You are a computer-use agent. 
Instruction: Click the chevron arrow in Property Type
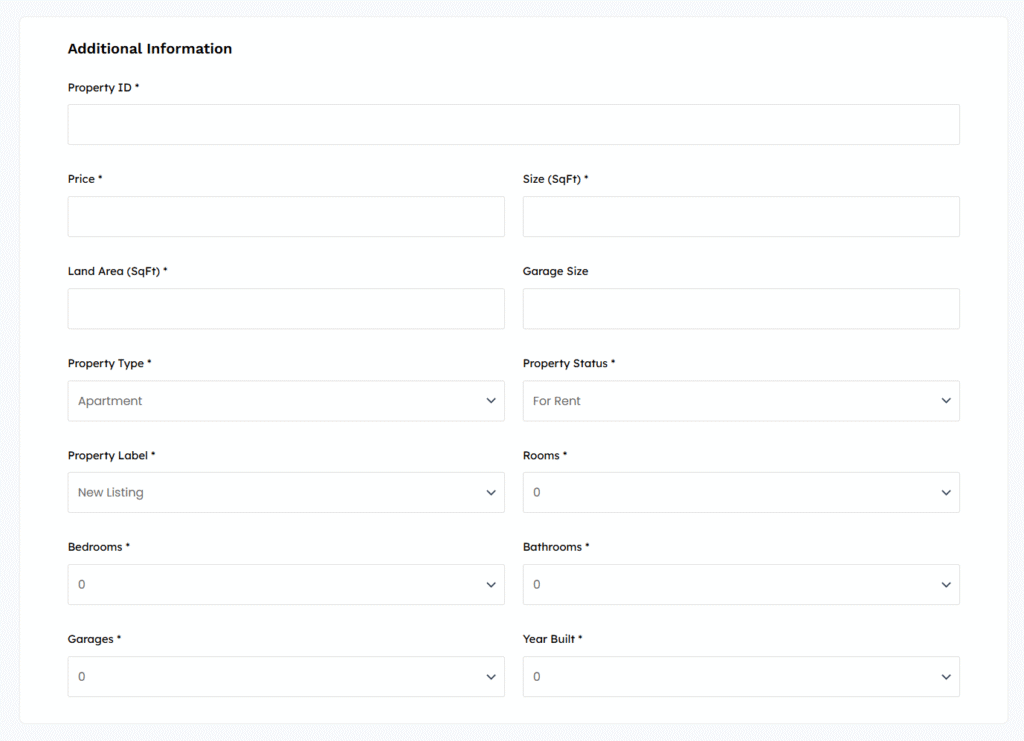pos(491,401)
